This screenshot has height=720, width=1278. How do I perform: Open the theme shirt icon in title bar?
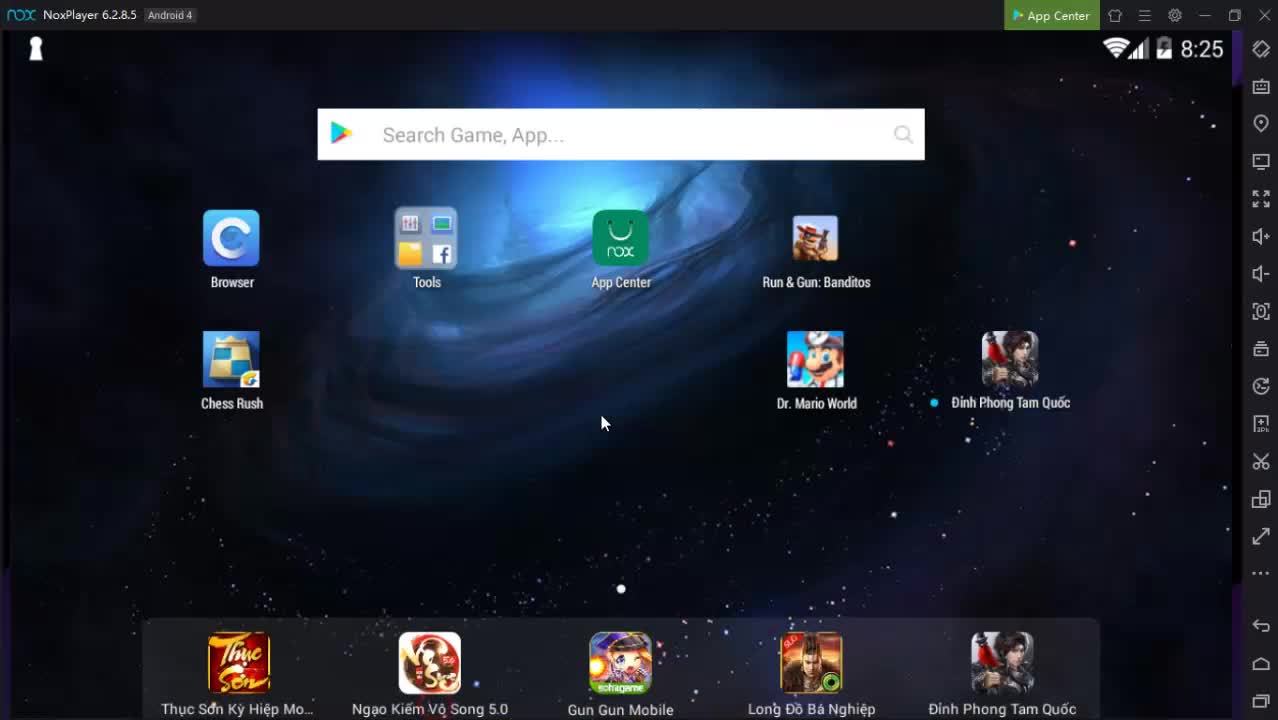click(1115, 15)
